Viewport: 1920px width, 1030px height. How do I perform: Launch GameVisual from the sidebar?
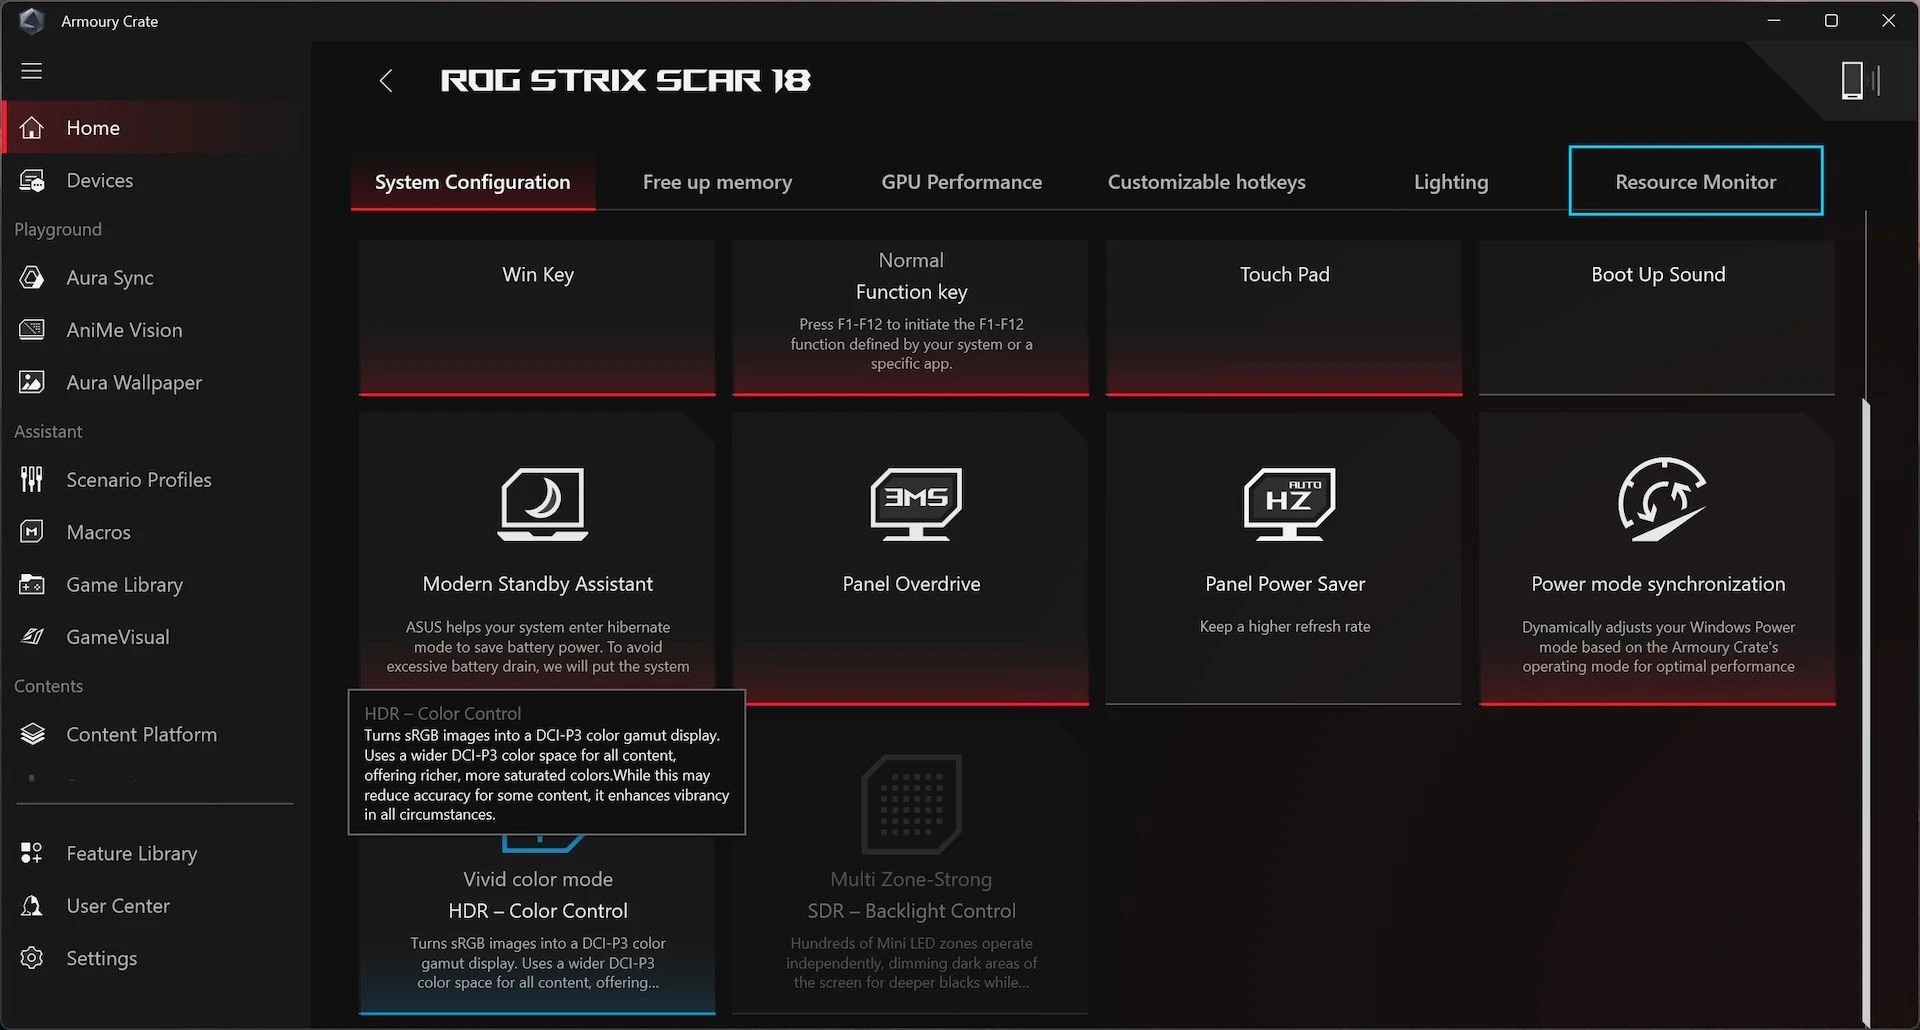click(x=117, y=636)
